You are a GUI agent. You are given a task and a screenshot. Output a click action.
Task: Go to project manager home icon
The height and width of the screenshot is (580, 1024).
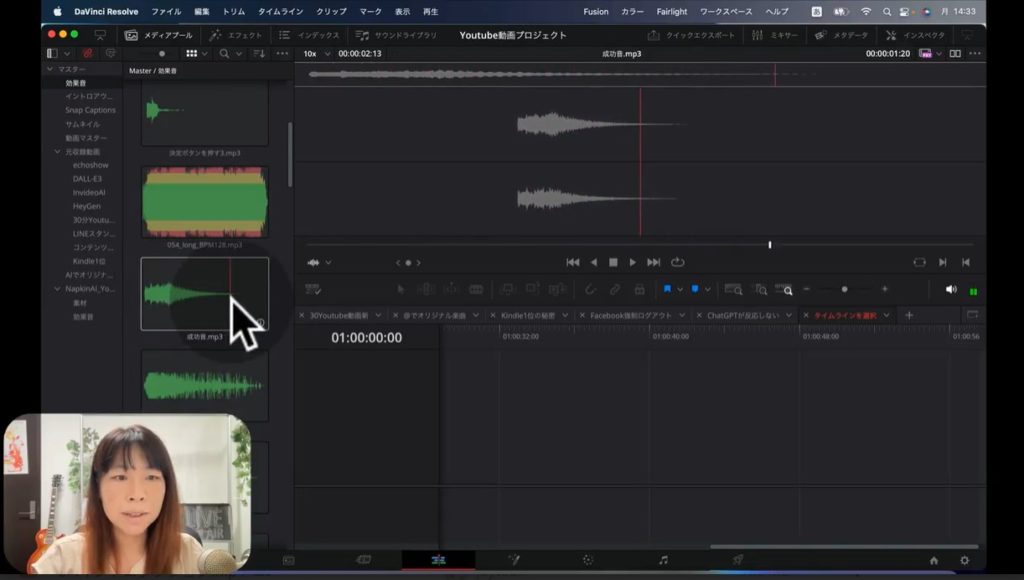pyautogui.click(x=934, y=561)
